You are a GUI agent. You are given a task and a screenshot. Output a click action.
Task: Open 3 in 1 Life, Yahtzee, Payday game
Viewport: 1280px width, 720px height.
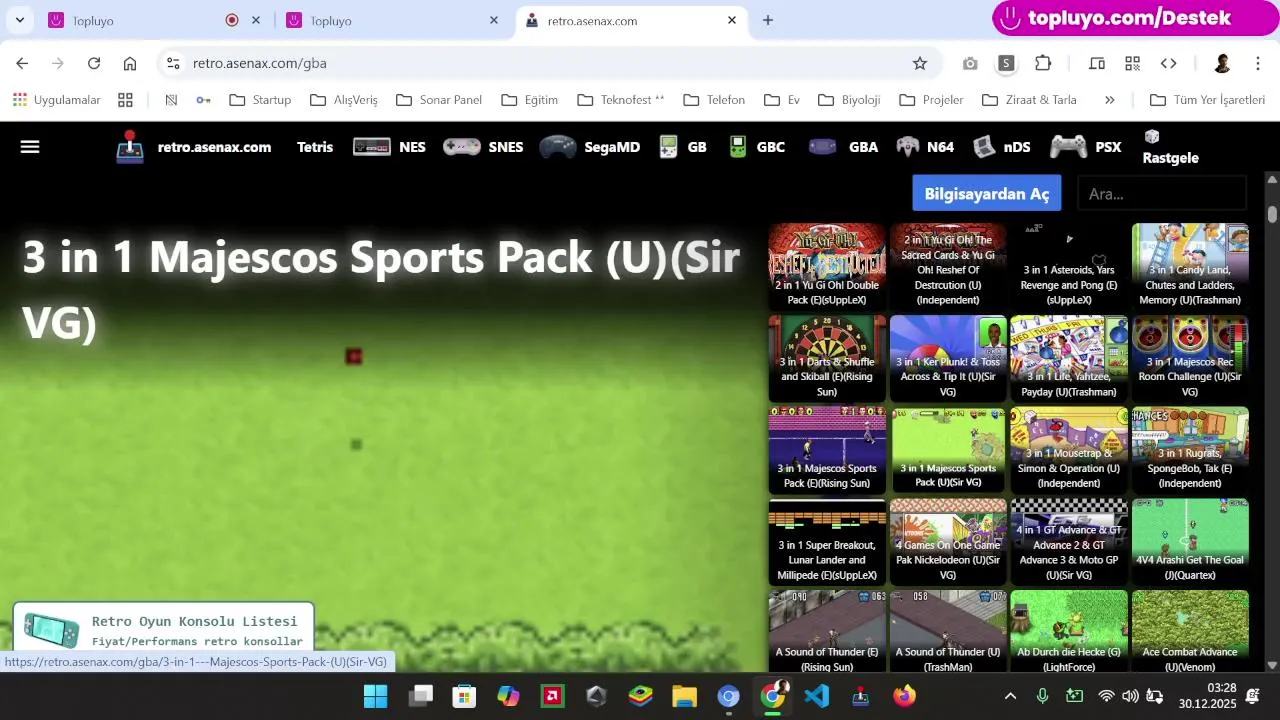[x=1069, y=358]
